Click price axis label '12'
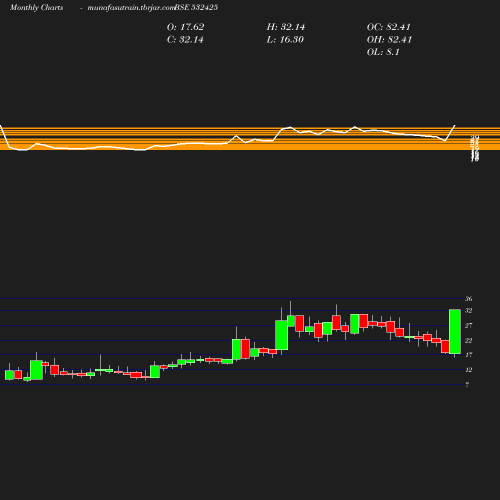 [x=469, y=370]
